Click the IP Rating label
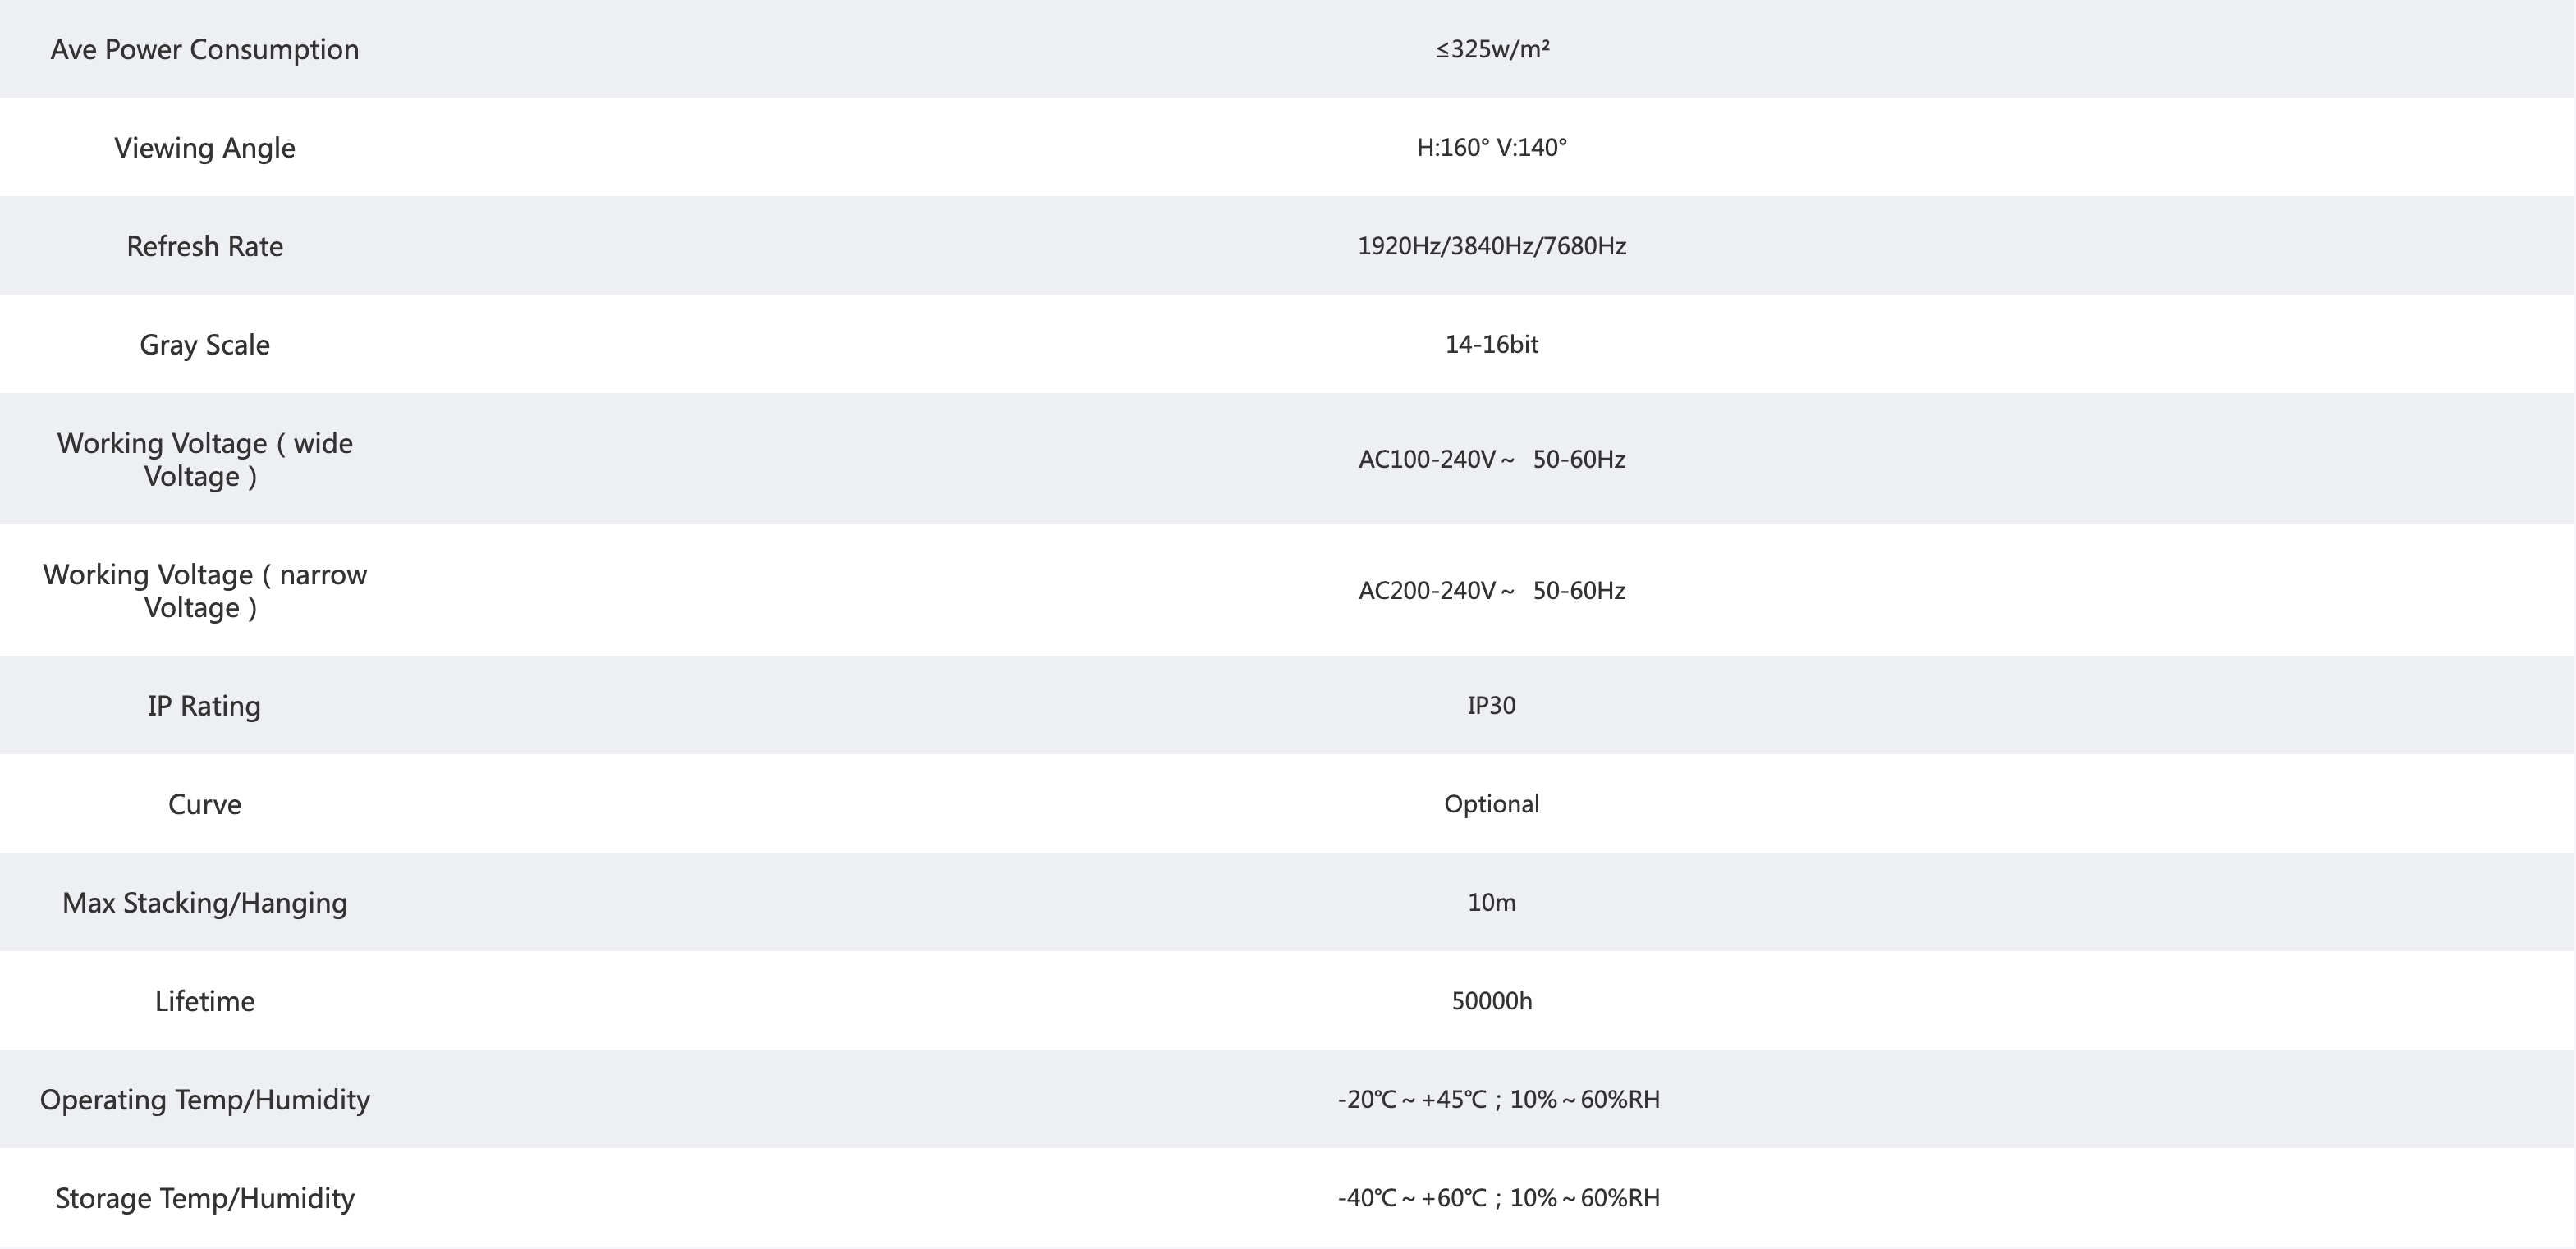 point(204,706)
